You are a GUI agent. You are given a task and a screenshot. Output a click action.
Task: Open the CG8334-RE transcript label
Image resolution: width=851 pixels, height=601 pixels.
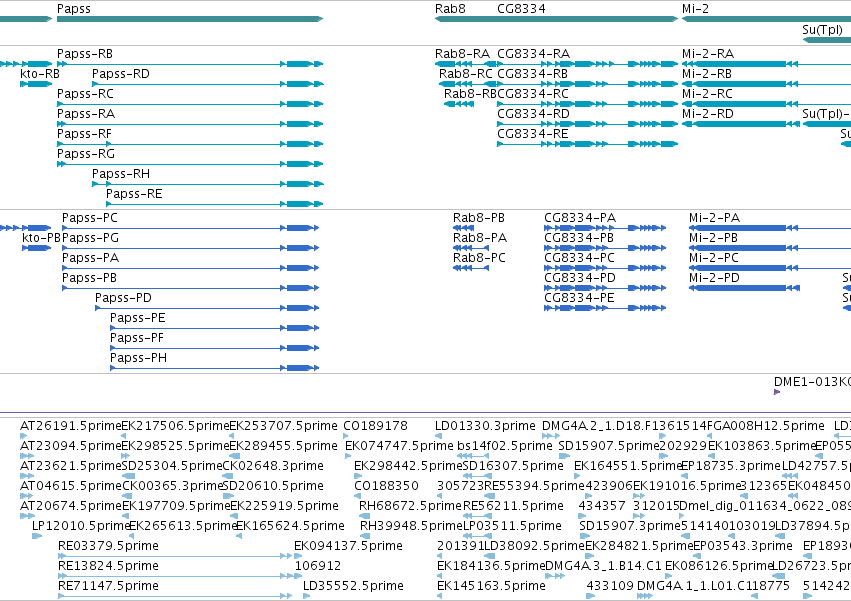click(x=532, y=134)
